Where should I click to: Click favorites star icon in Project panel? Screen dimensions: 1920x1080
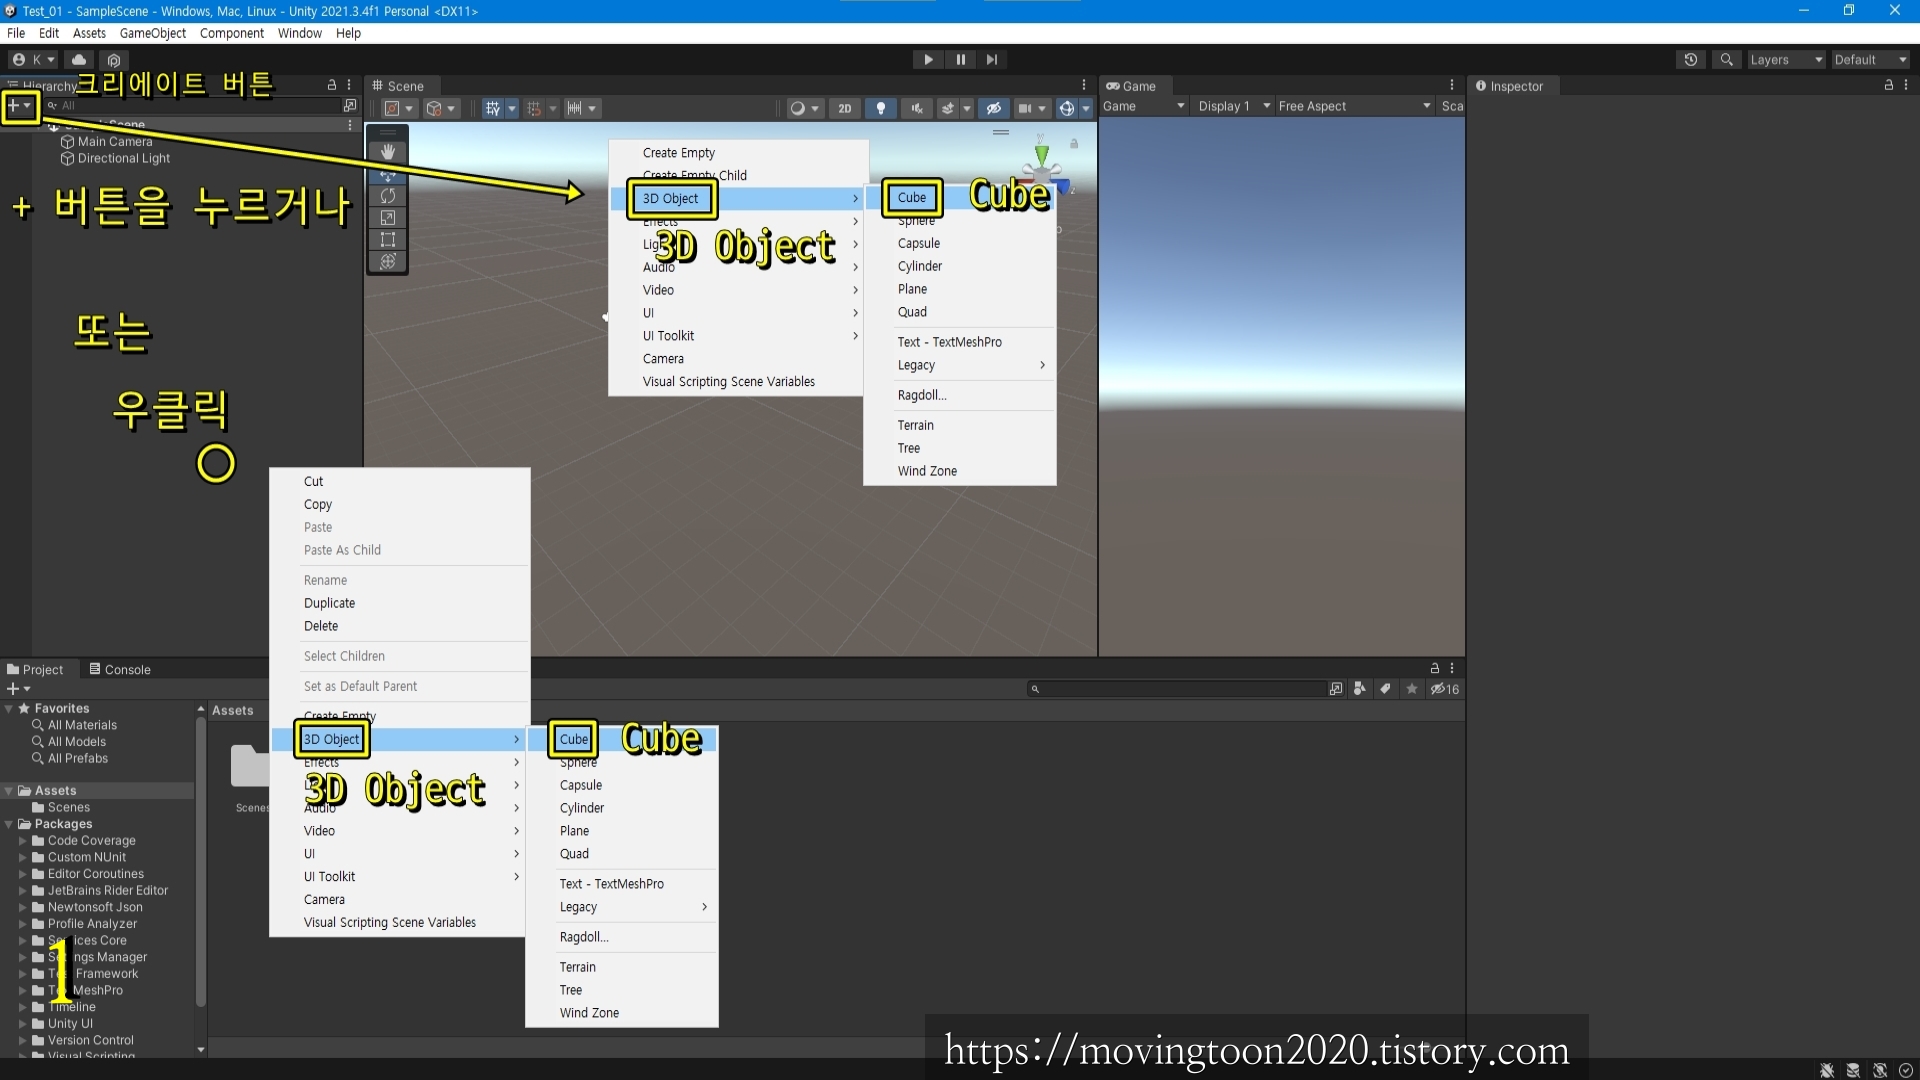[1412, 689]
